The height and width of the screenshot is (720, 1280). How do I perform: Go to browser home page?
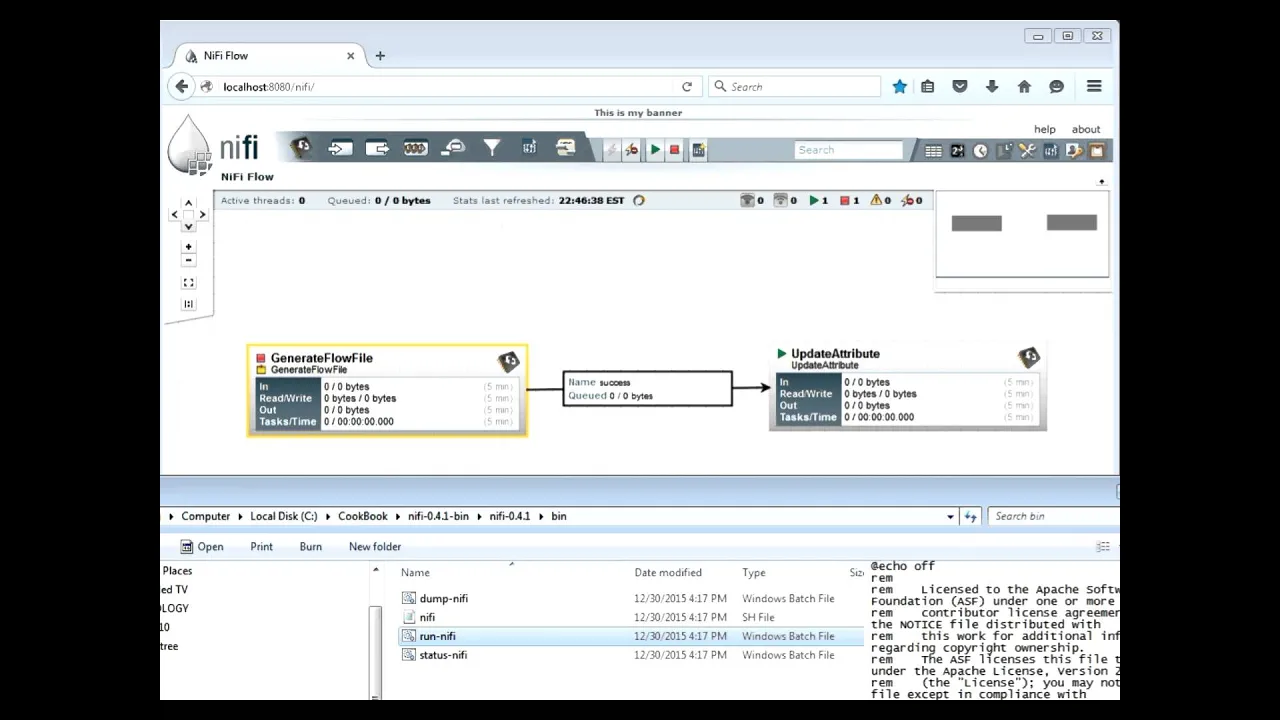[1024, 87]
